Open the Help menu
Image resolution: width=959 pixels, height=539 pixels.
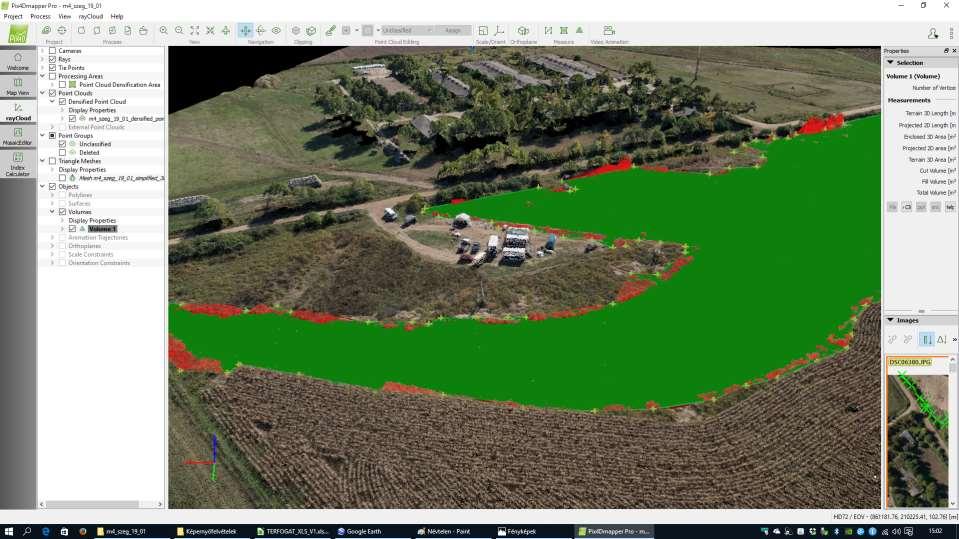pos(117,17)
